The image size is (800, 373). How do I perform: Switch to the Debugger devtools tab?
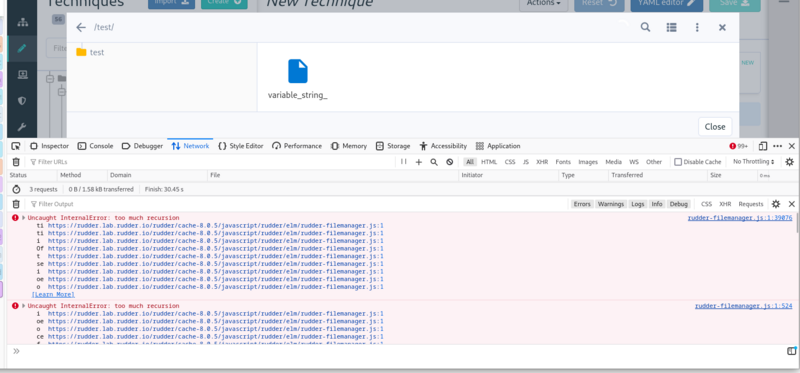(142, 146)
